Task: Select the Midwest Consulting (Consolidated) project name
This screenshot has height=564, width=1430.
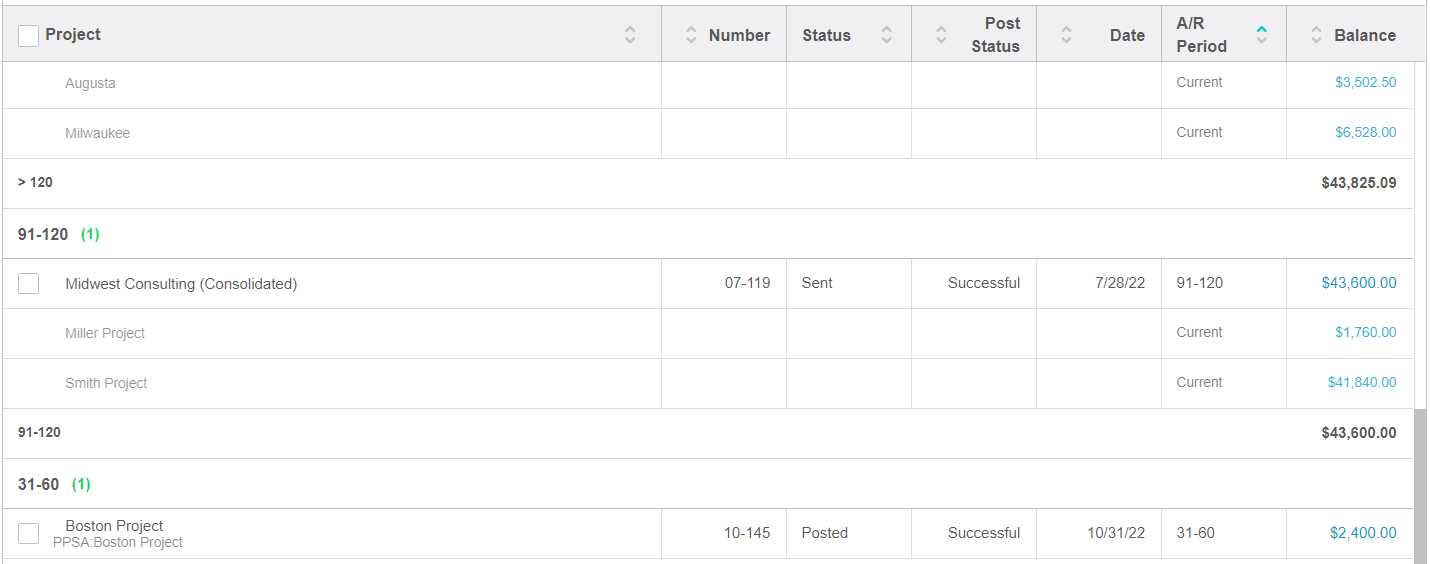Action: pyautogui.click(x=181, y=284)
